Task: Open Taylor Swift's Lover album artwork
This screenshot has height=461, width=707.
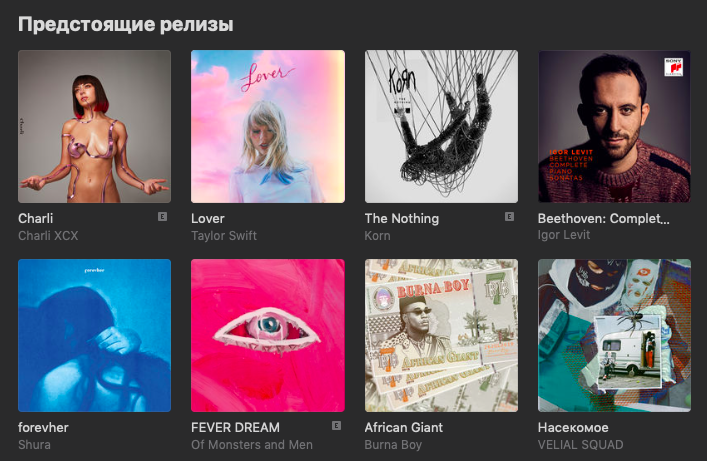Action: tap(268, 126)
